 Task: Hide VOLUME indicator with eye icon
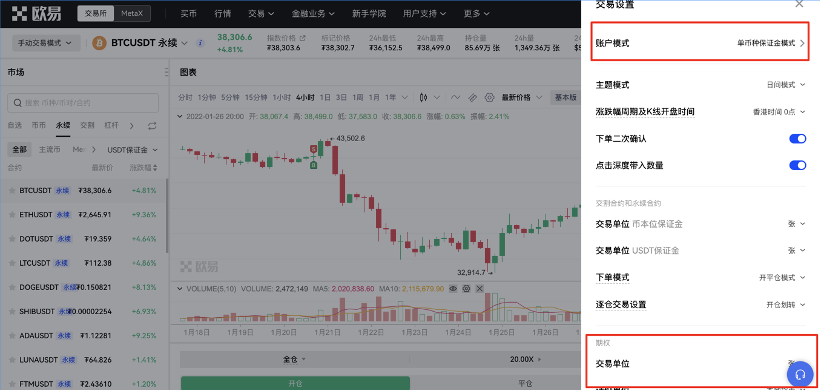coord(453,289)
